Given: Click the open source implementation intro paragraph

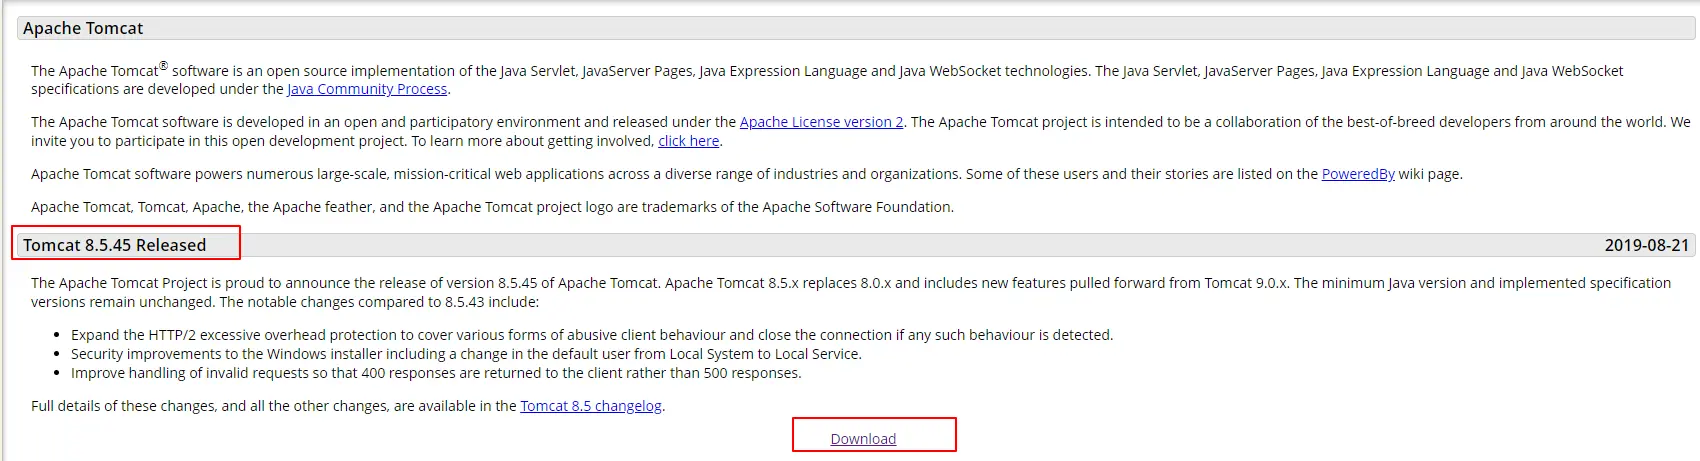Looking at the screenshot, I should pos(827,80).
